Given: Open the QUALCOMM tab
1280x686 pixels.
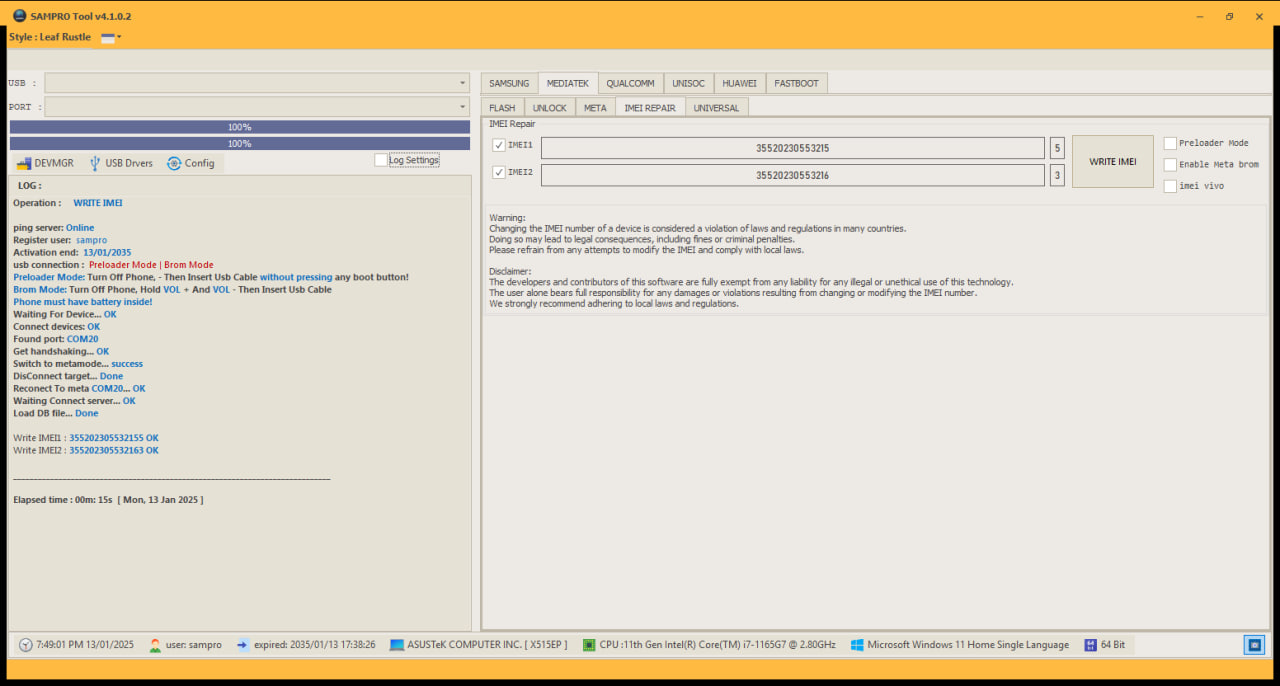Looking at the screenshot, I should 631,83.
